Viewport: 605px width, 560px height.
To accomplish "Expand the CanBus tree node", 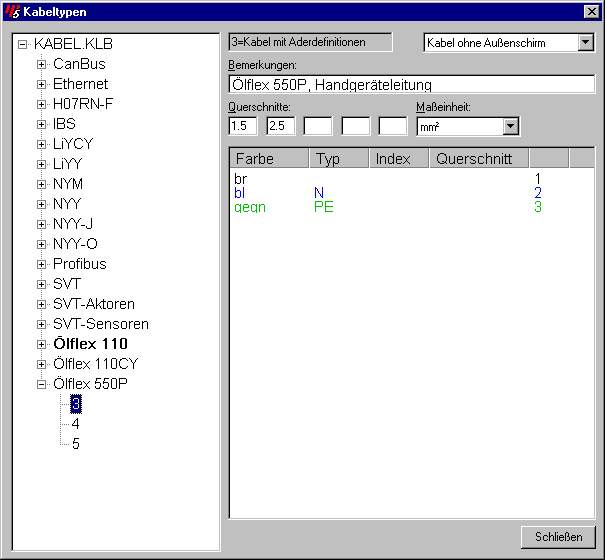I will [x=41, y=64].
